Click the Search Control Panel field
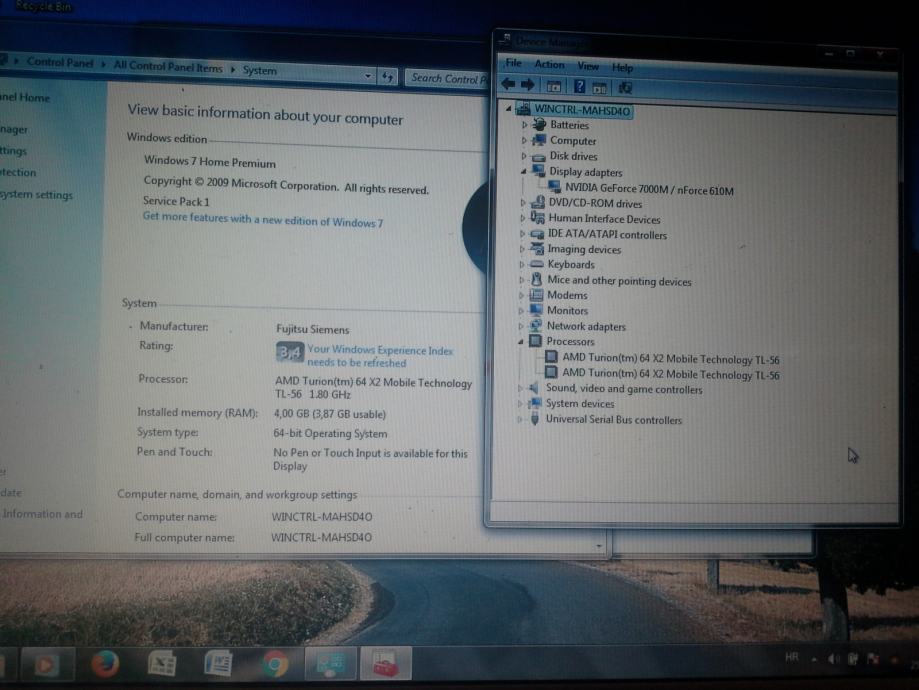This screenshot has width=919, height=690. pos(448,79)
